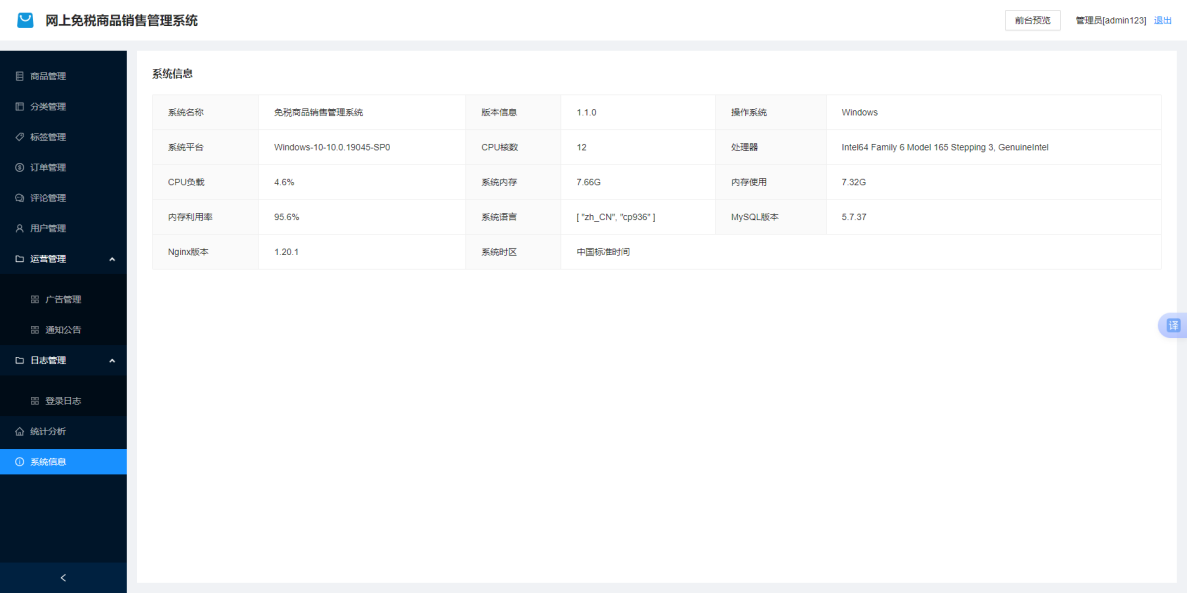Click the CPU核数 value 12
This screenshot has width=1187, height=593.
point(581,147)
